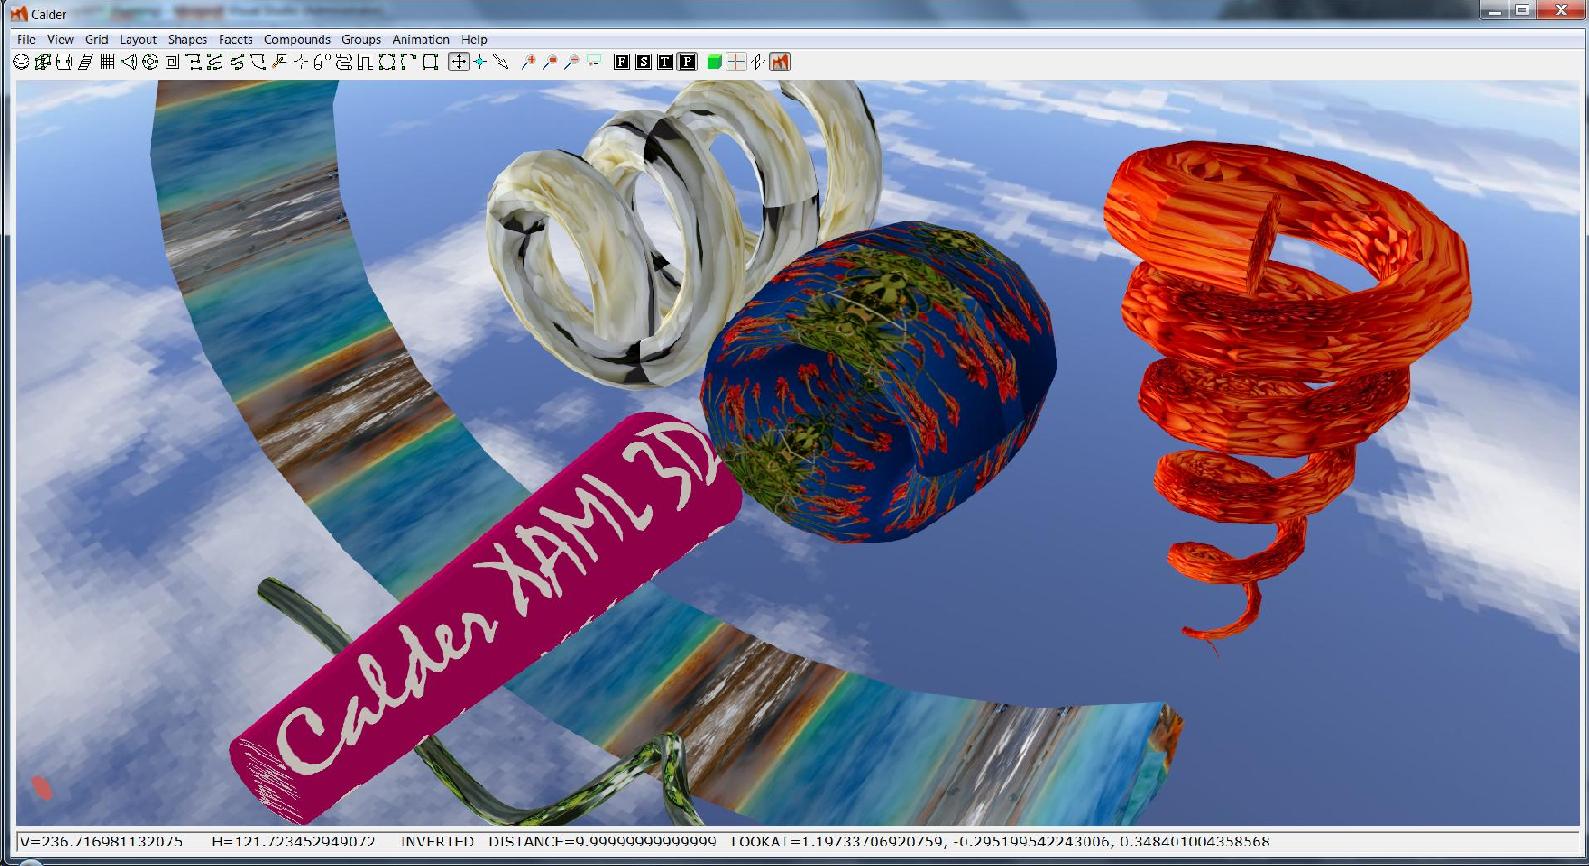Open the Compounds menu
This screenshot has height=866, width=1589.
(x=297, y=40)
